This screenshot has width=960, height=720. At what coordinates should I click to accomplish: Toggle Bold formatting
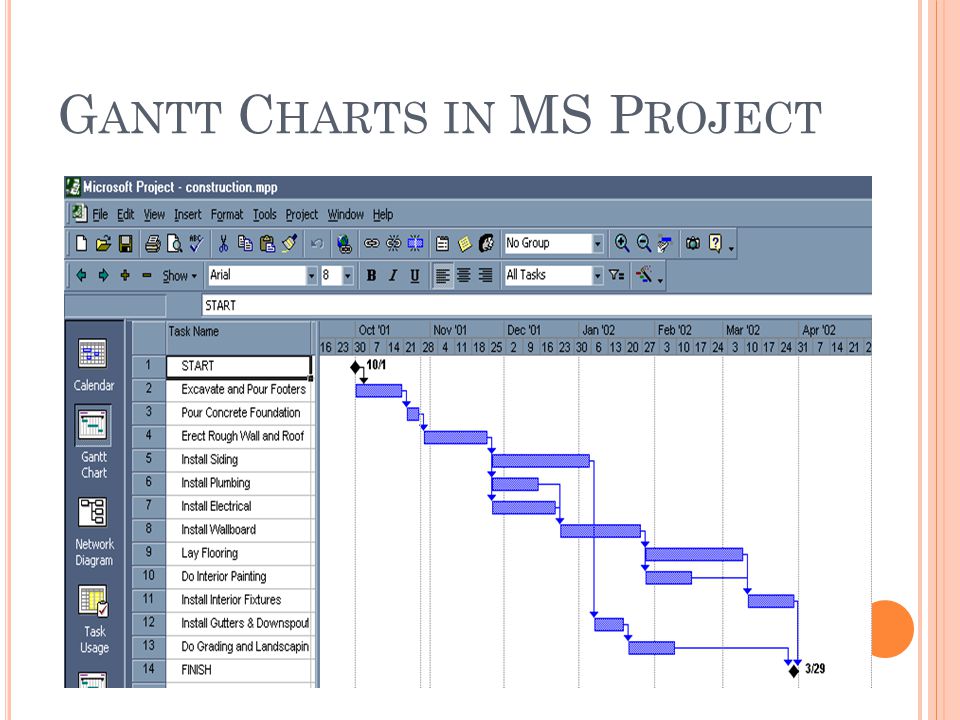click(371, 276)
